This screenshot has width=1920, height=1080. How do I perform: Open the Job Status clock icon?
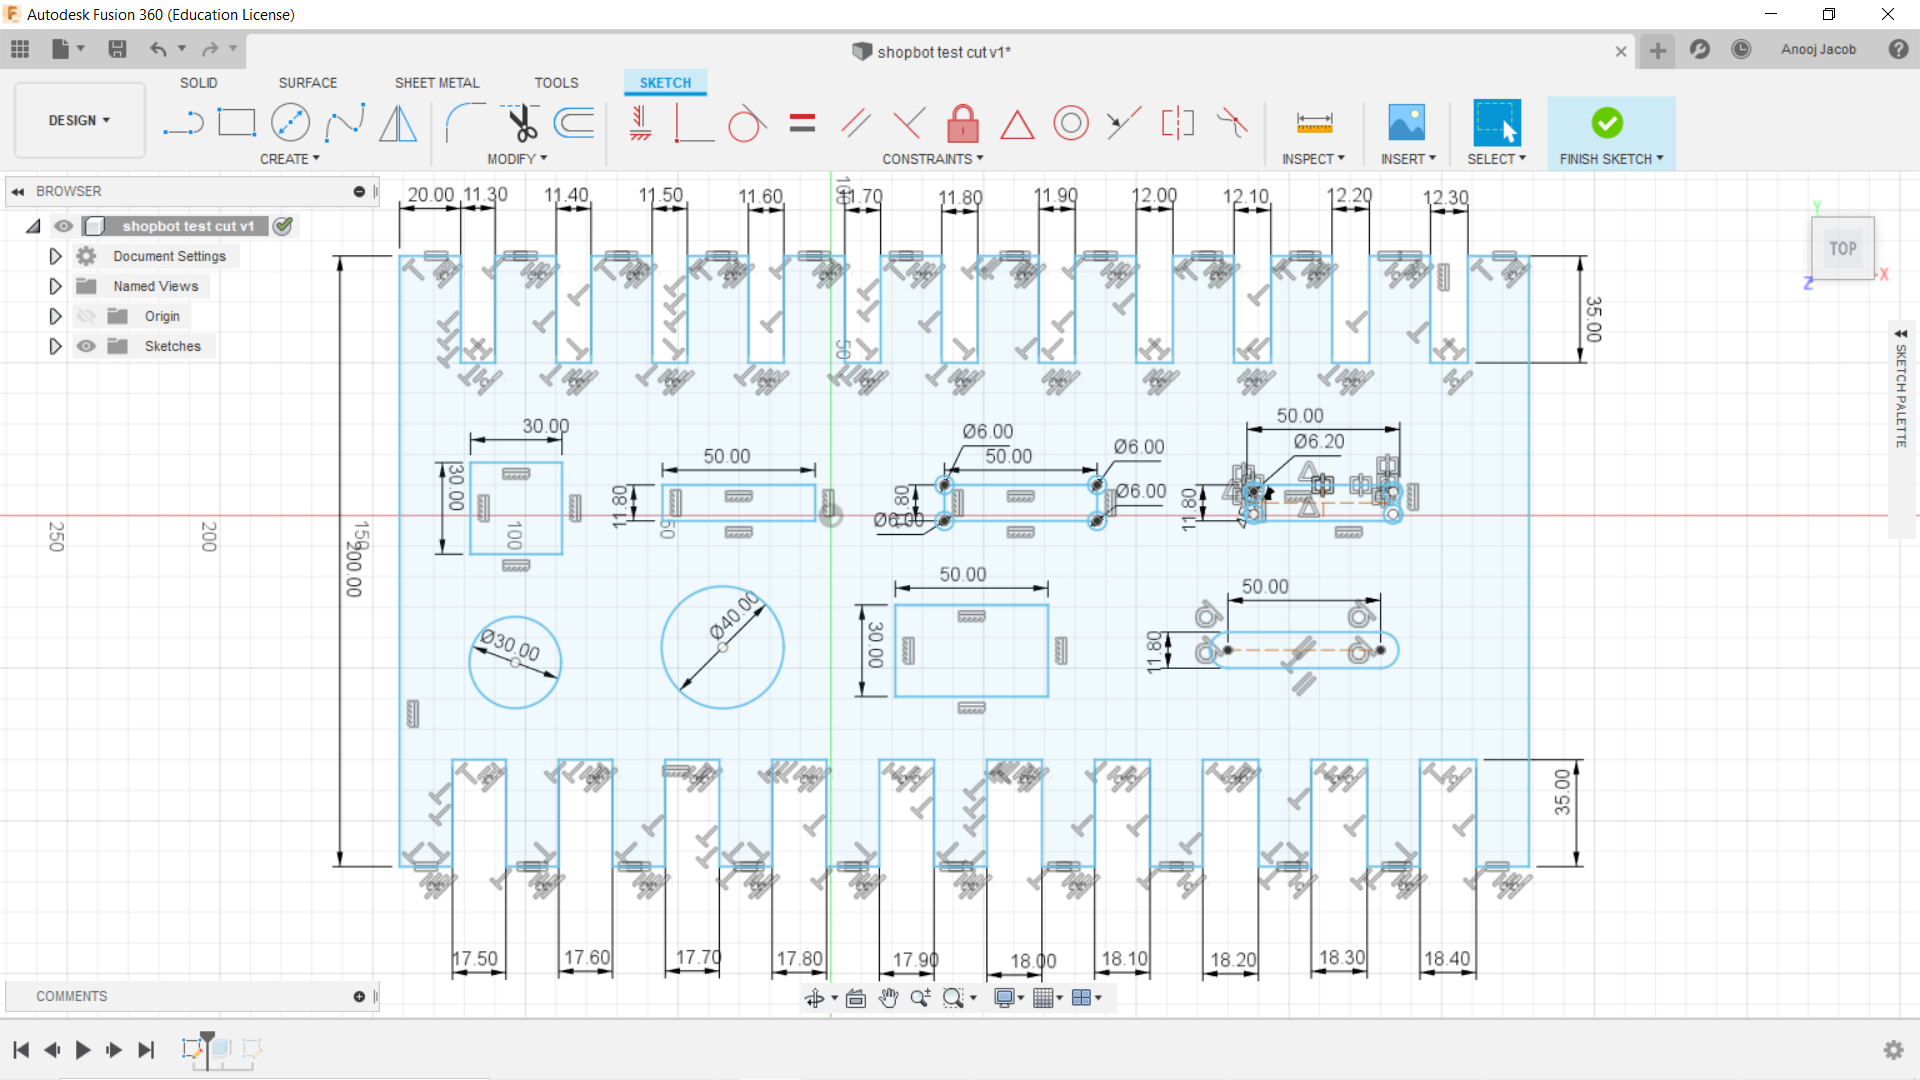click(x=1741, y=49)
